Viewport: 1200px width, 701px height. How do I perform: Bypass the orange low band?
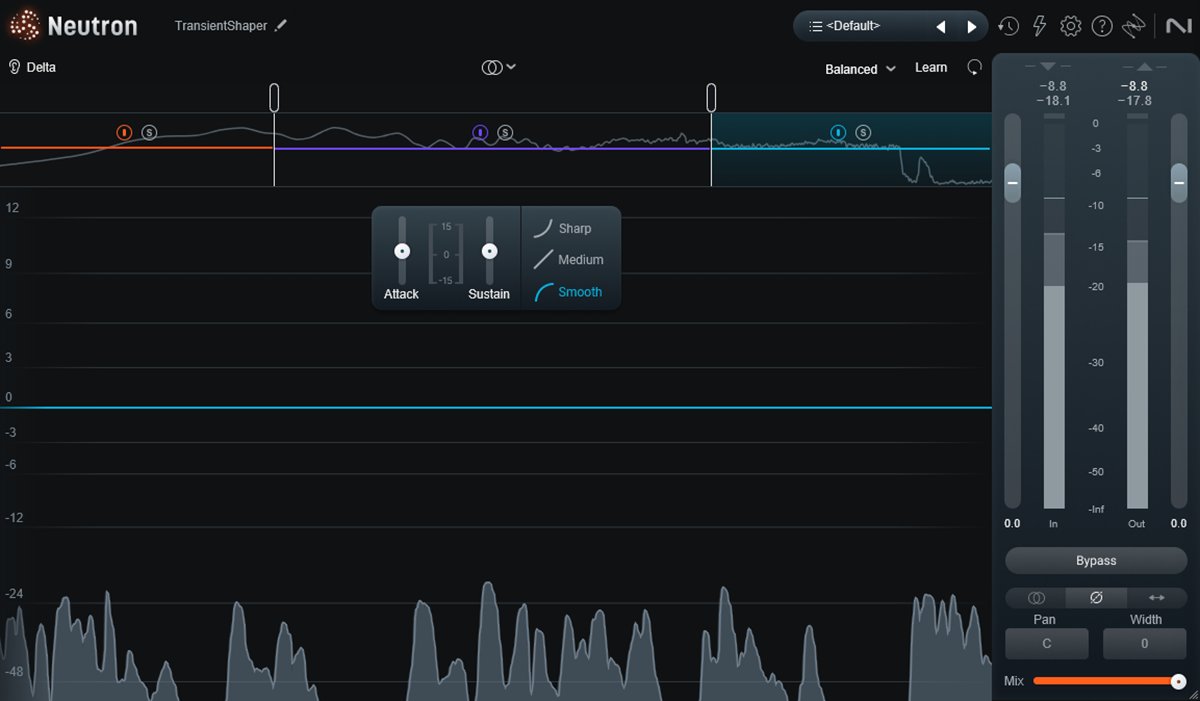(124, 132)
